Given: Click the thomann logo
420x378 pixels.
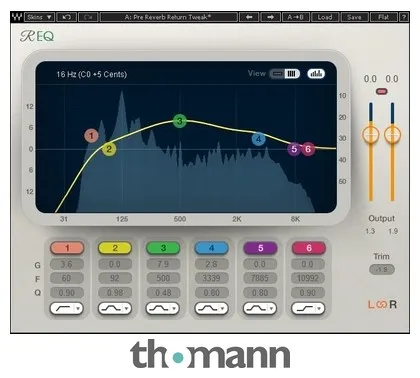Looking at the screenshot, I should pyautogui.click(x=210, y=354).
